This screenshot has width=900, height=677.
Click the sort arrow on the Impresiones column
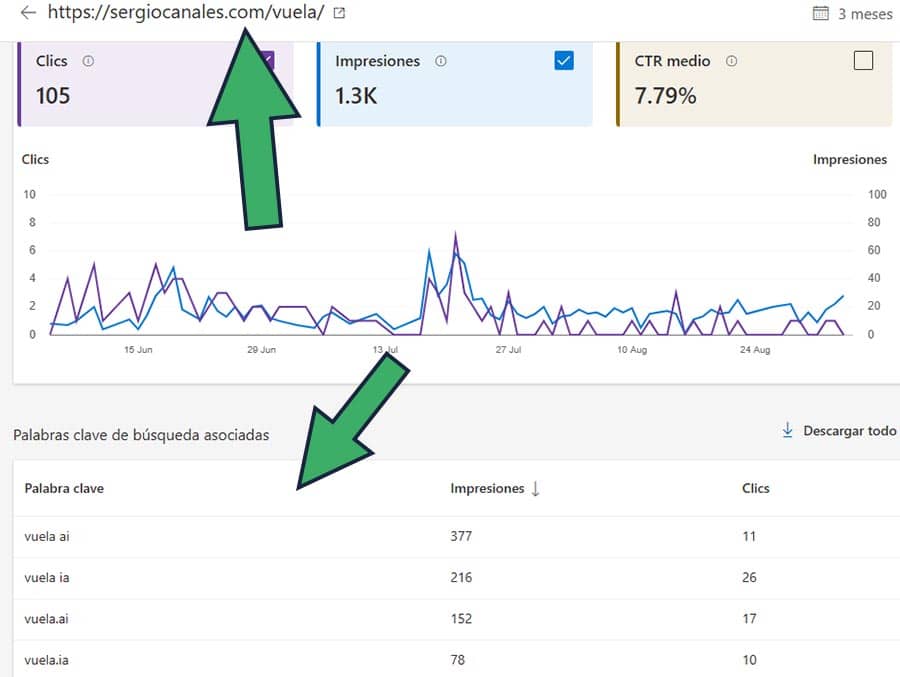537,489
